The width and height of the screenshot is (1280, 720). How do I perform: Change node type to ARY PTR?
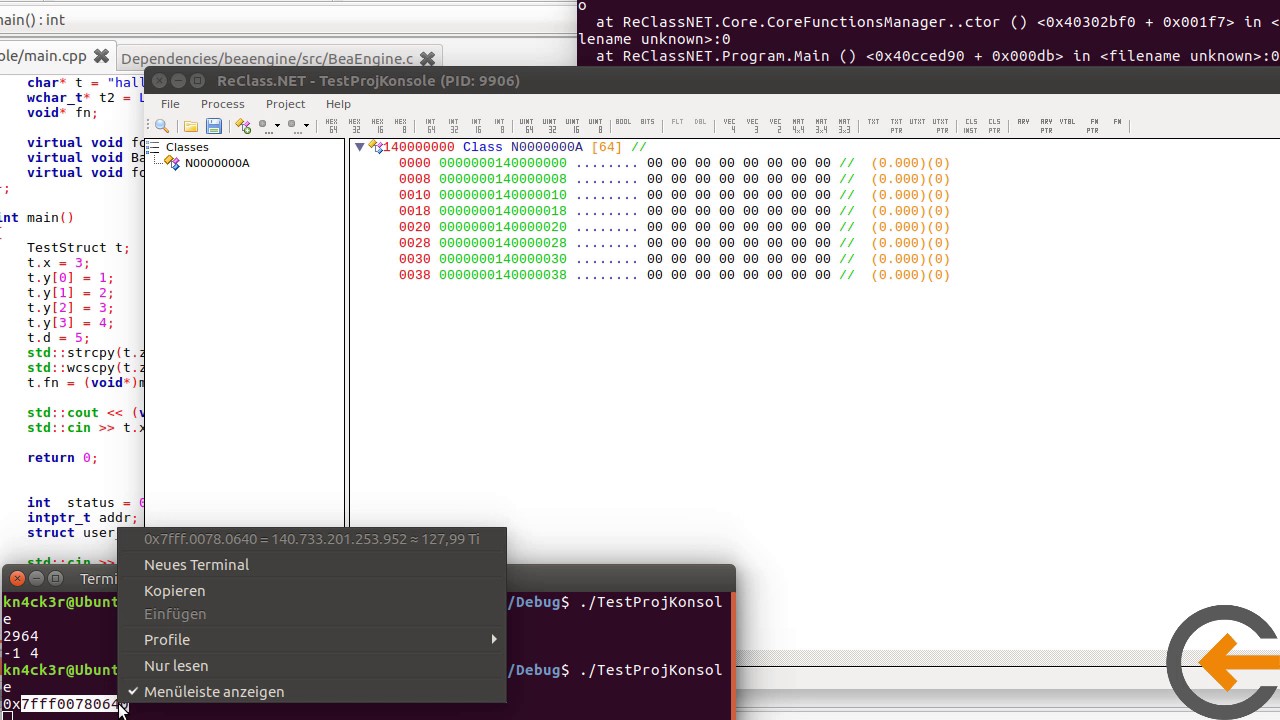pyautogui.click(x=1046, y=126)
